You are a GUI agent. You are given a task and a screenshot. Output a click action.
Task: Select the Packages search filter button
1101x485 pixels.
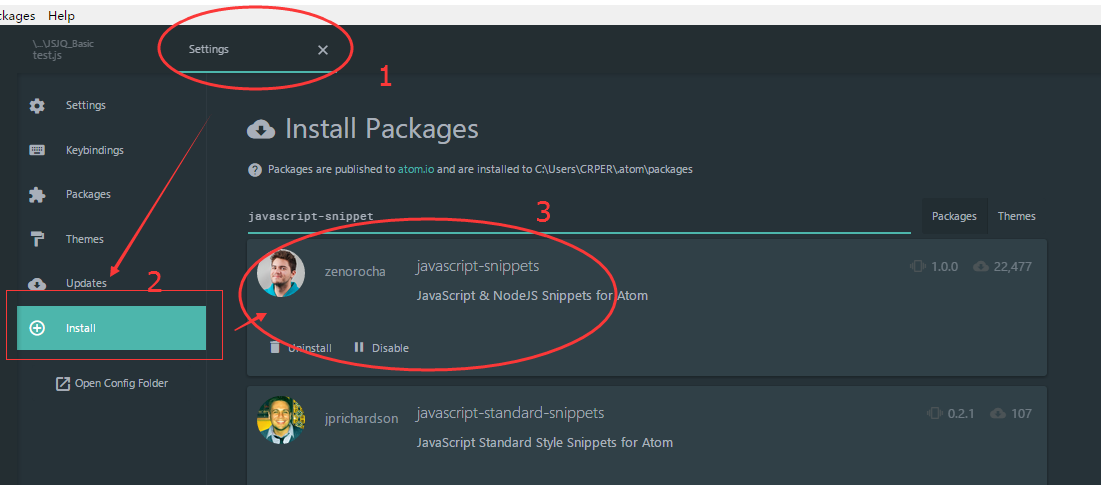click(954, 216)
